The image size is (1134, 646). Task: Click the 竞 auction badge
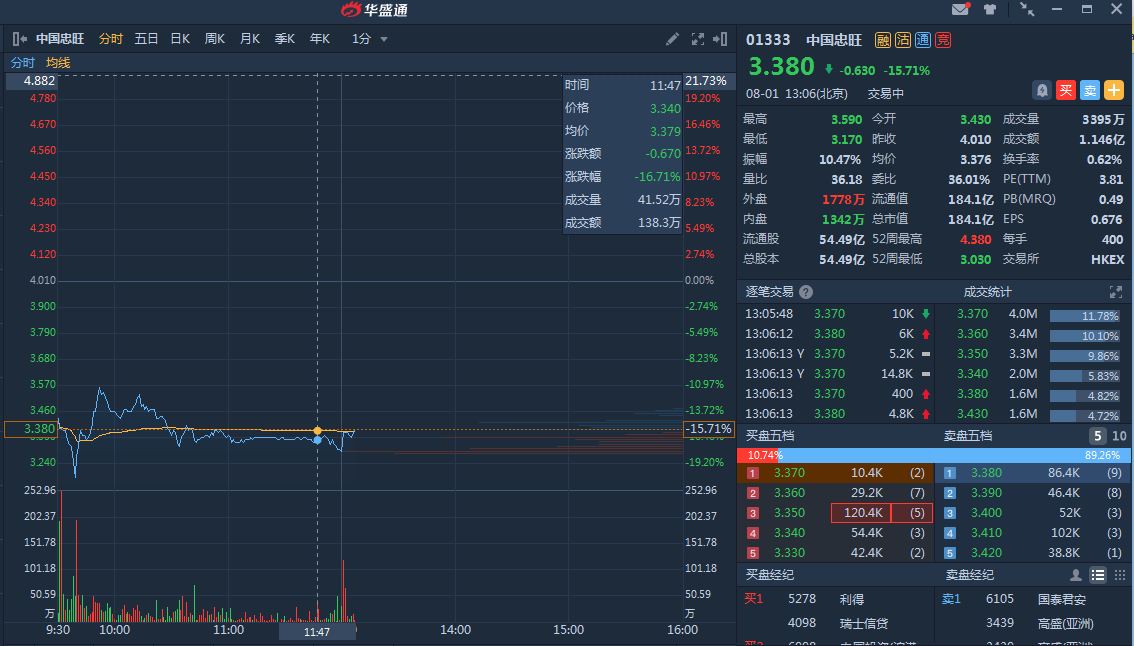[x=943, y=40]
